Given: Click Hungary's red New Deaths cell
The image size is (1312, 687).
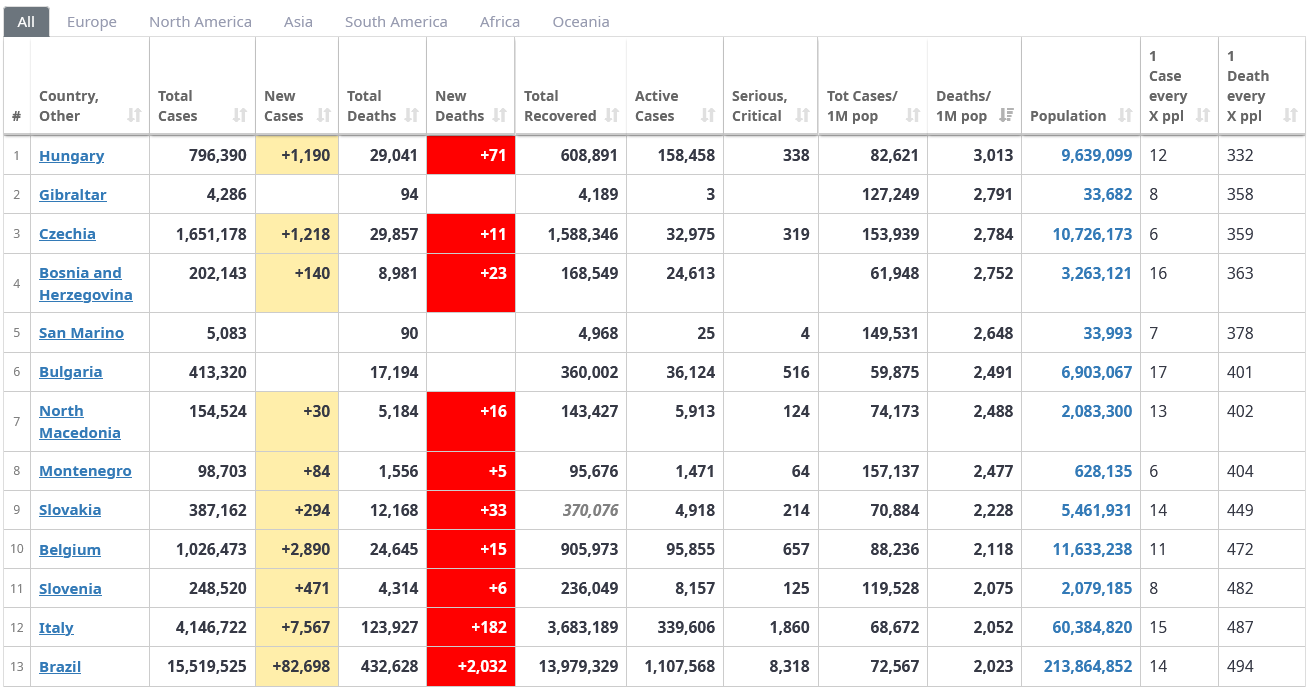Looking at the screenshot, I should (471, 156).
